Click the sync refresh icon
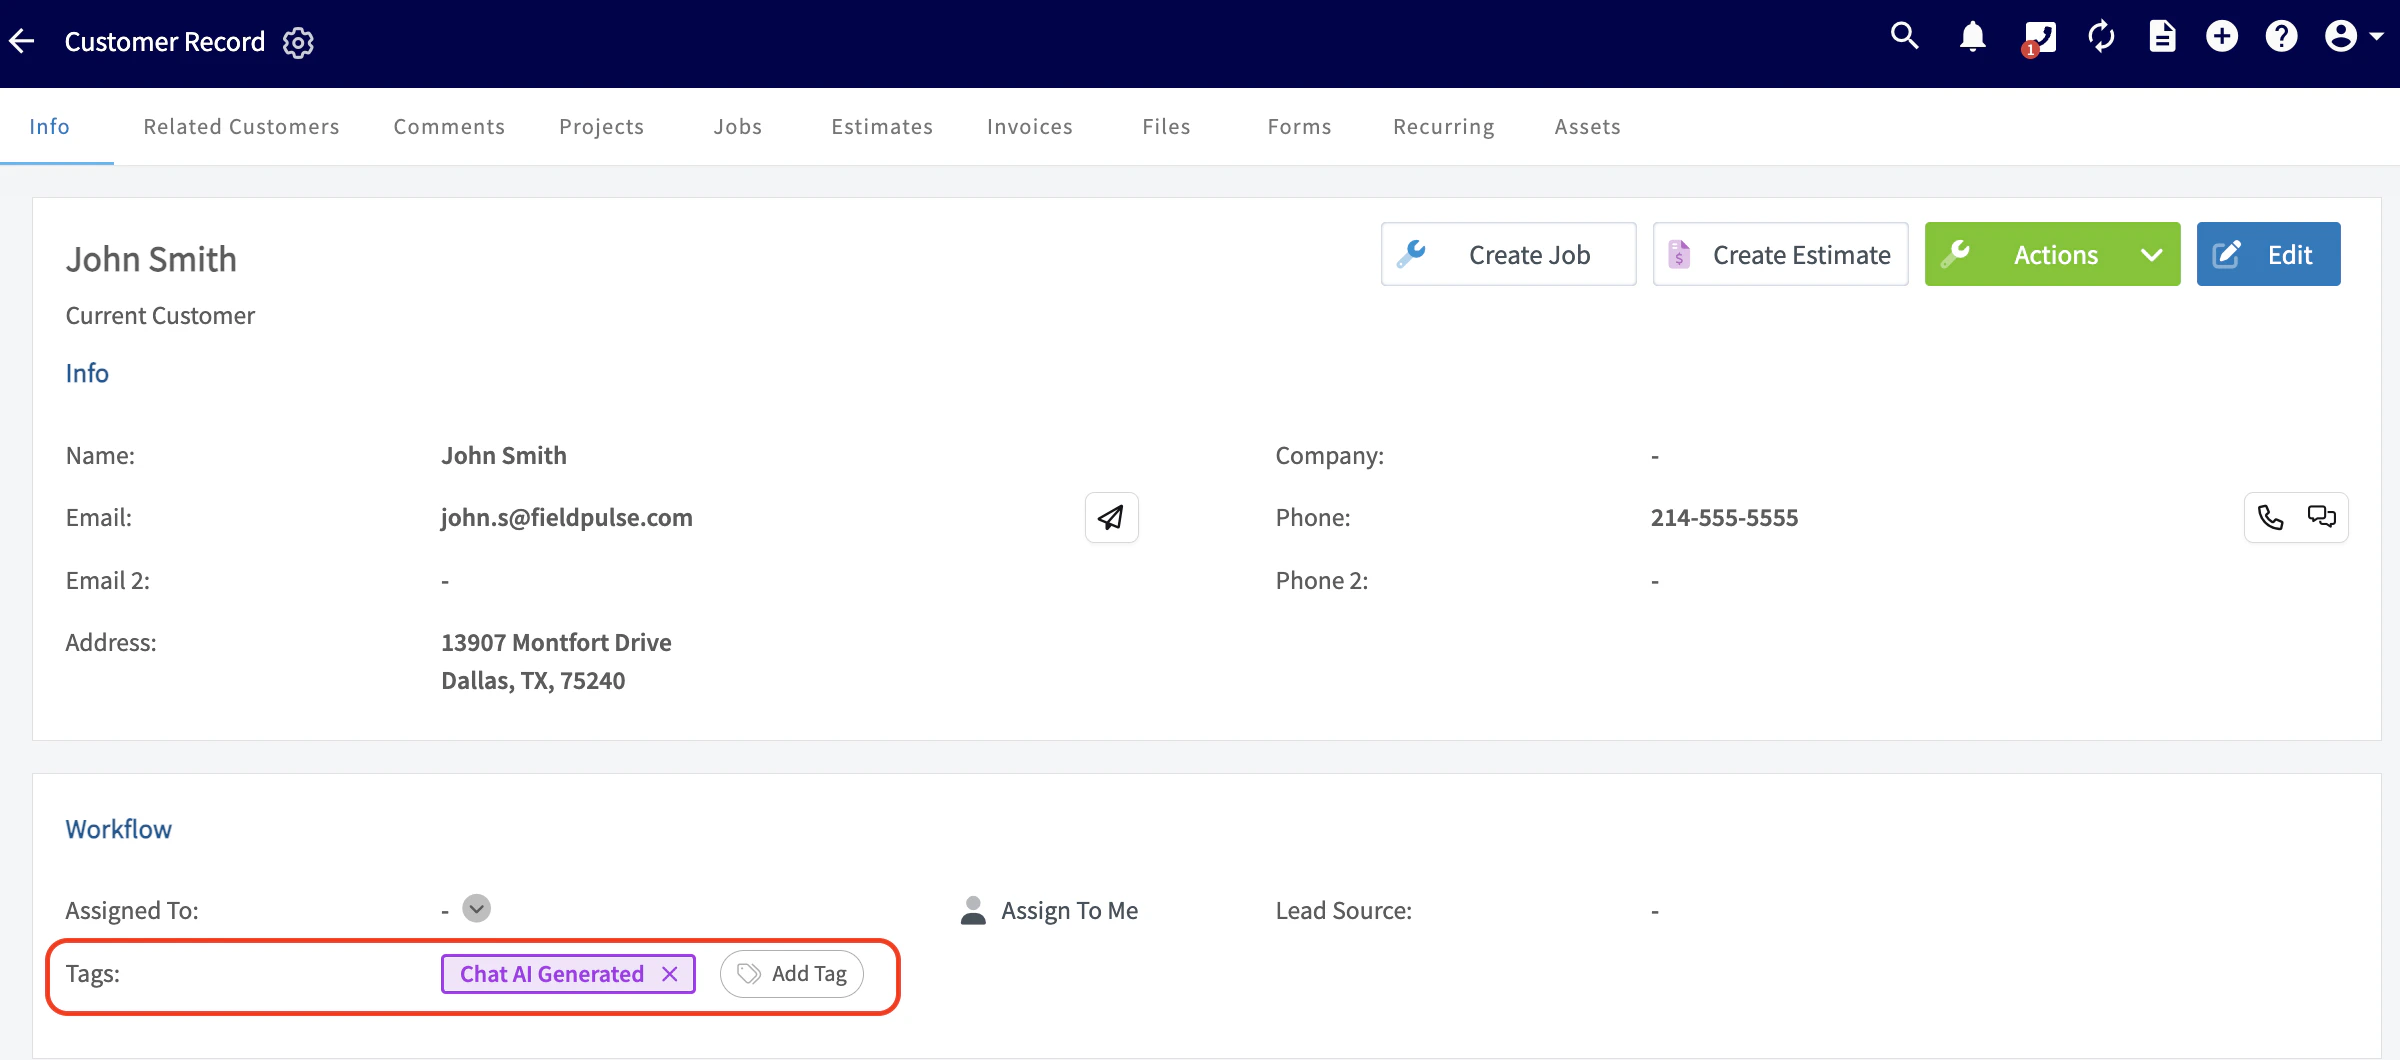This screenshot has height=1060, width=2400. point(2101,37)
